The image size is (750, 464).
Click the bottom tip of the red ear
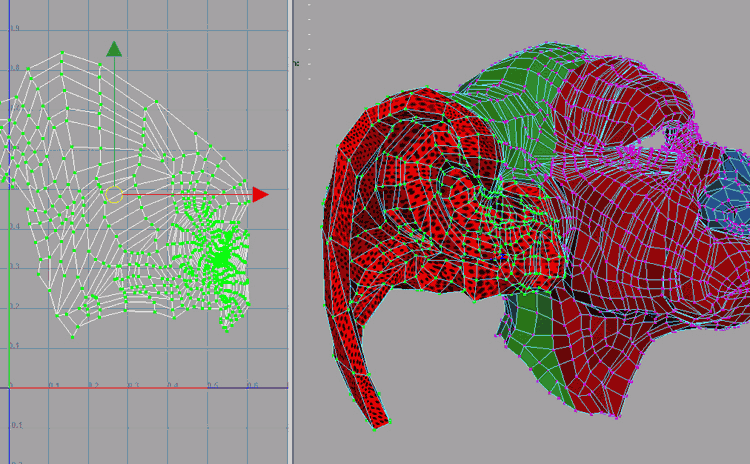pos(378,420)
